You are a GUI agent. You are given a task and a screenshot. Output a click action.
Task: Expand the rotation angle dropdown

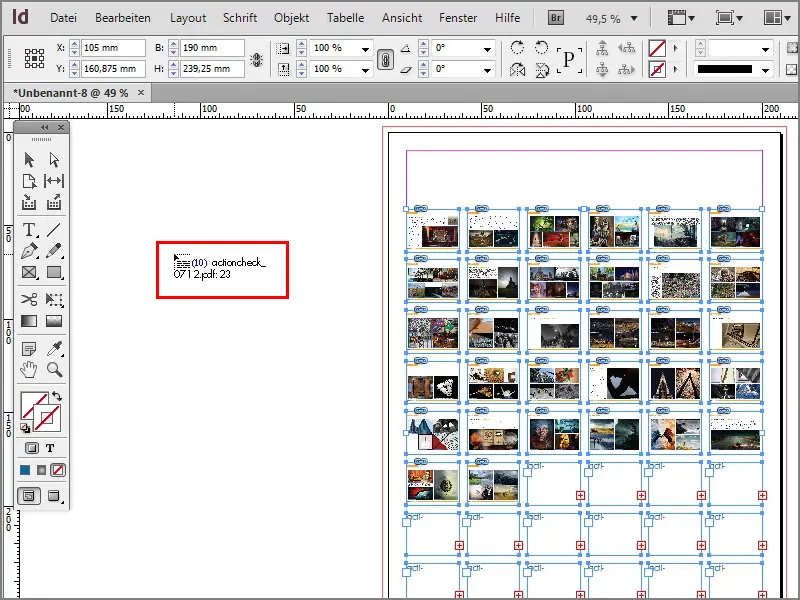pyautogui.click(x=488, y=47)
